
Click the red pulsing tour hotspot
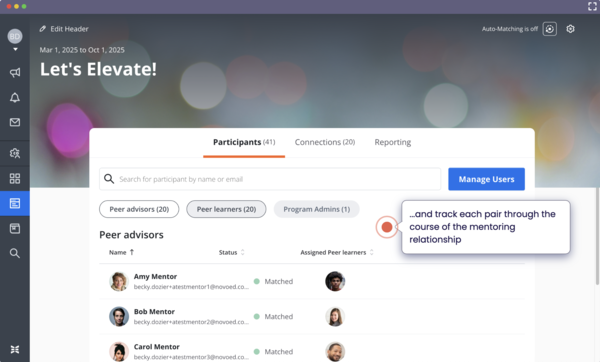click(387, 227)
